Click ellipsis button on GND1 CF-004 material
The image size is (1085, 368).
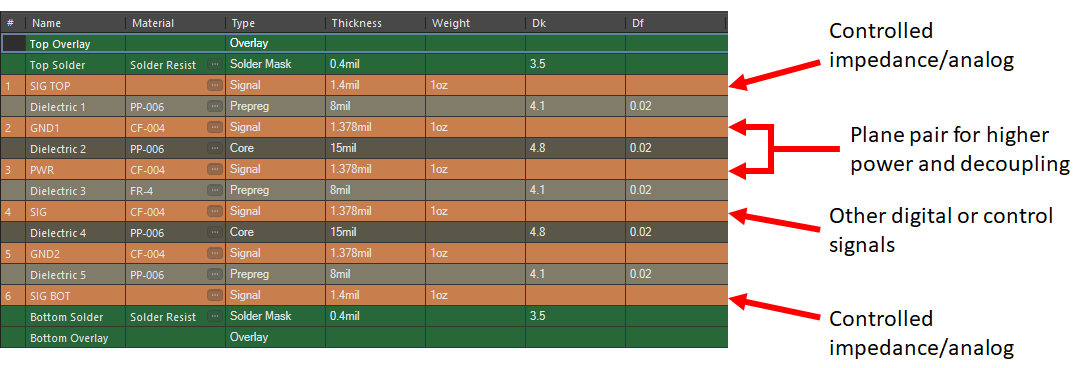click(216, 127)
